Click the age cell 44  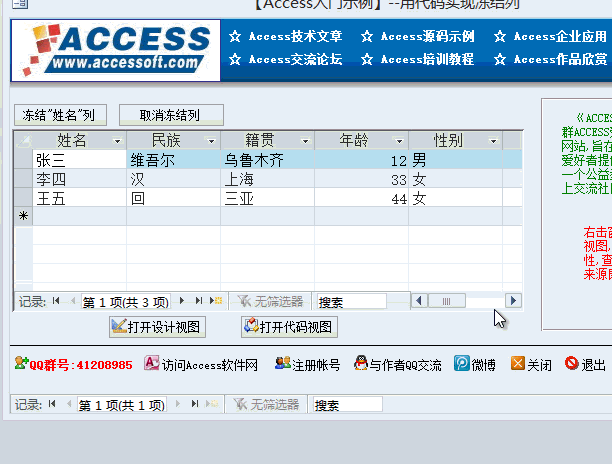pos(362,198)
